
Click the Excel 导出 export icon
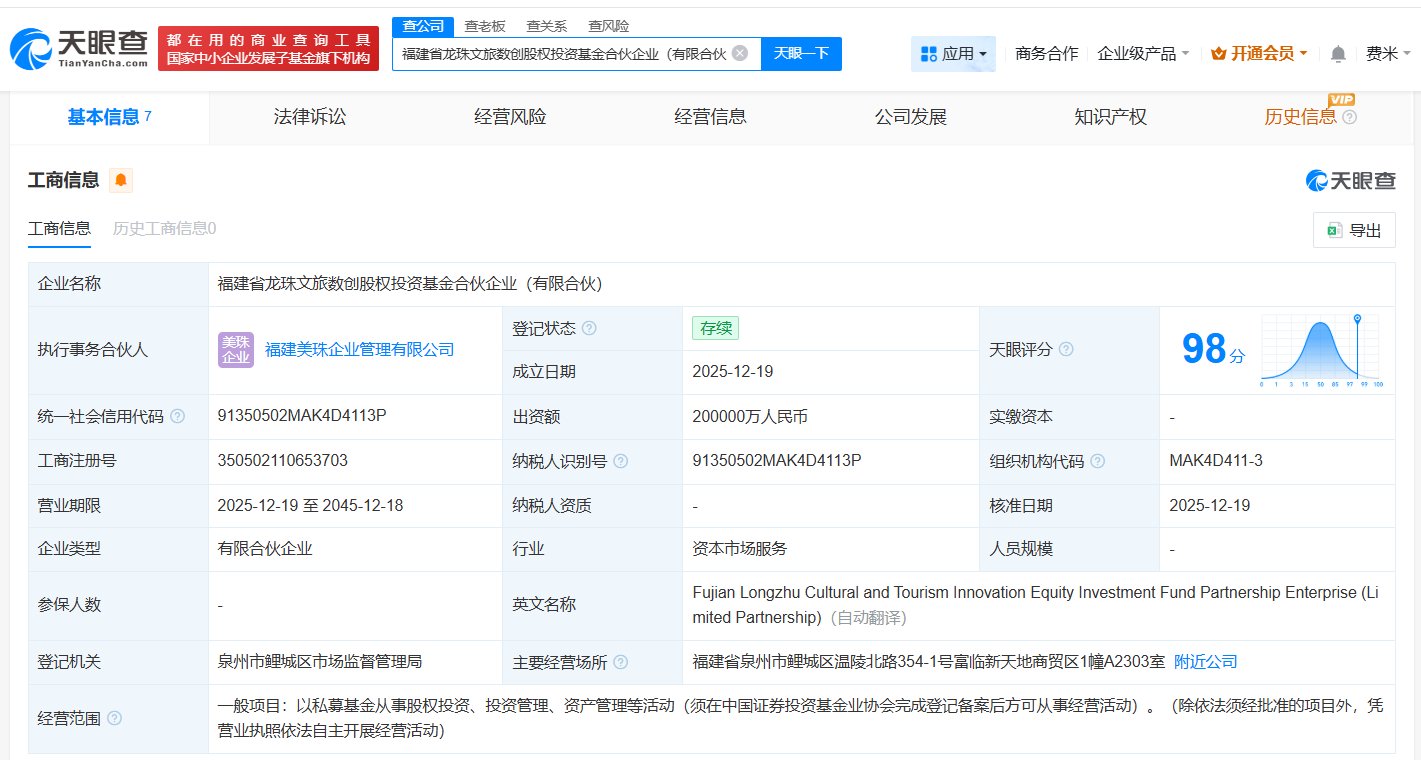pyautogui.click(x=1333, y=230)
